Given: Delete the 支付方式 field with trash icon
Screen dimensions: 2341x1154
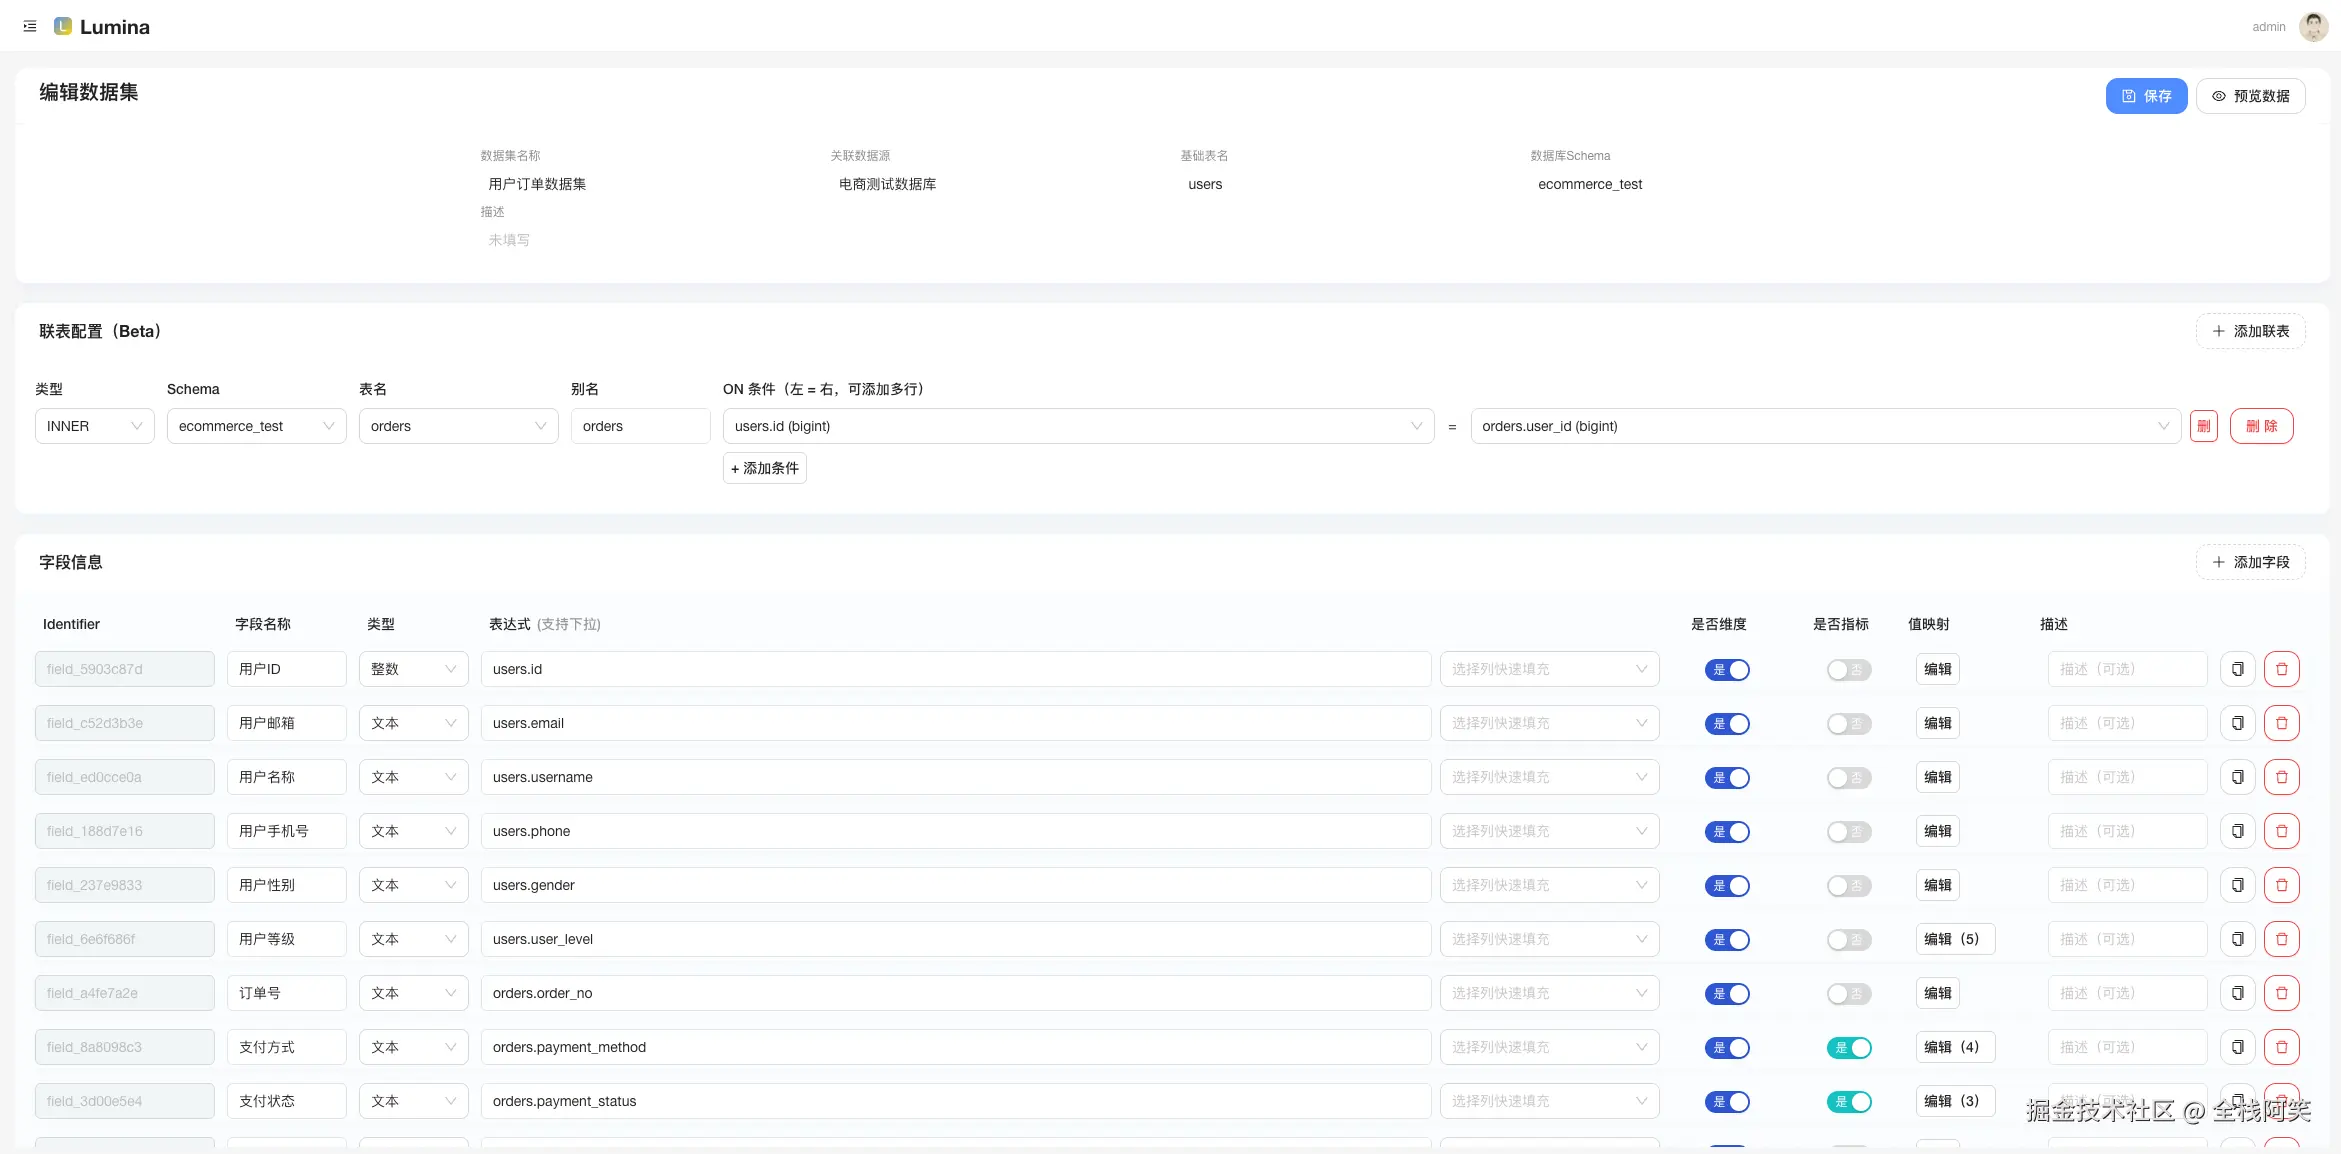Looking at the screenshot, I should point(2281,1047).
